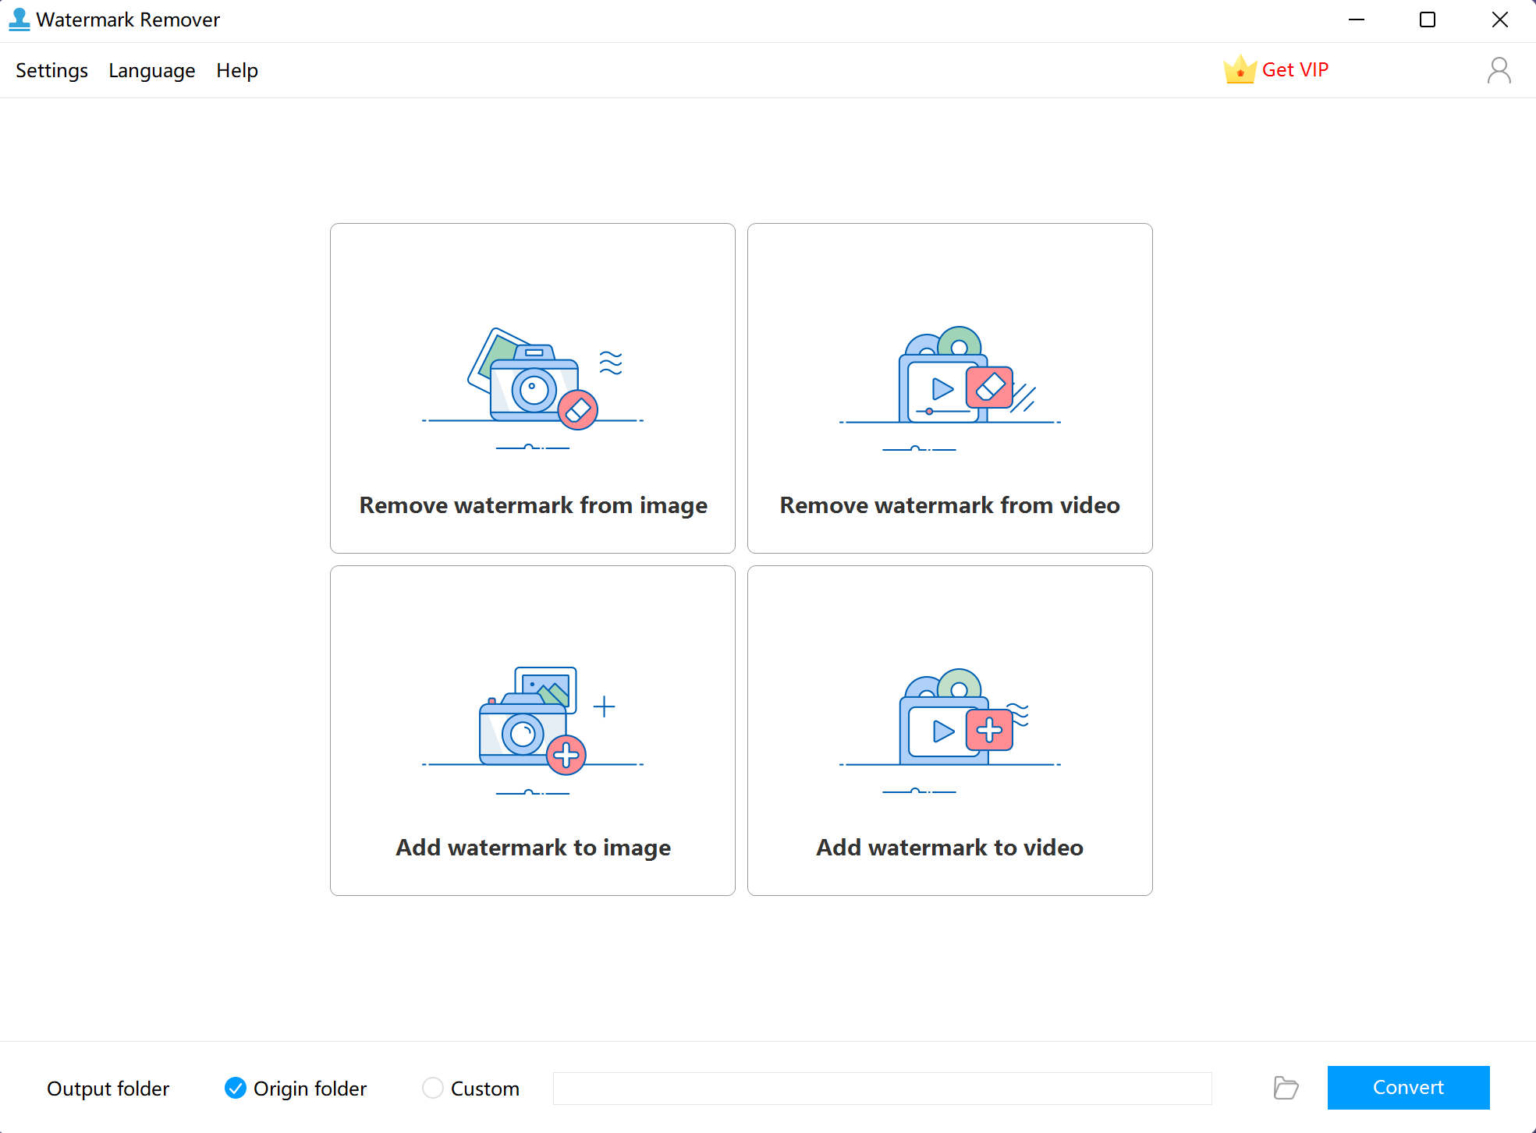Click the output folder path field
This screenshot has height=1133, width=1536.
coord(882,1088)
